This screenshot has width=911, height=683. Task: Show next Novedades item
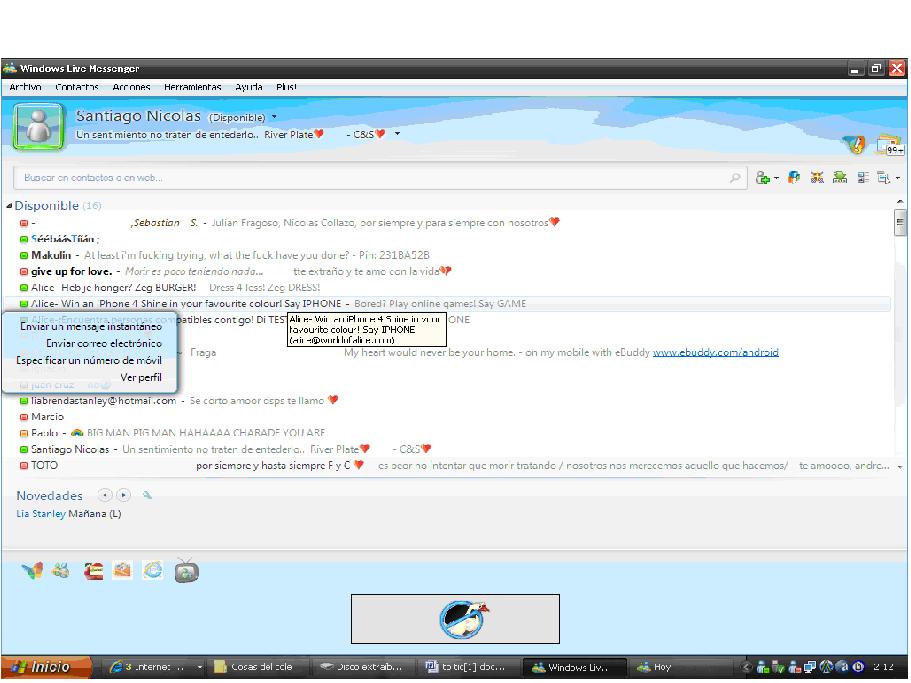123,495
